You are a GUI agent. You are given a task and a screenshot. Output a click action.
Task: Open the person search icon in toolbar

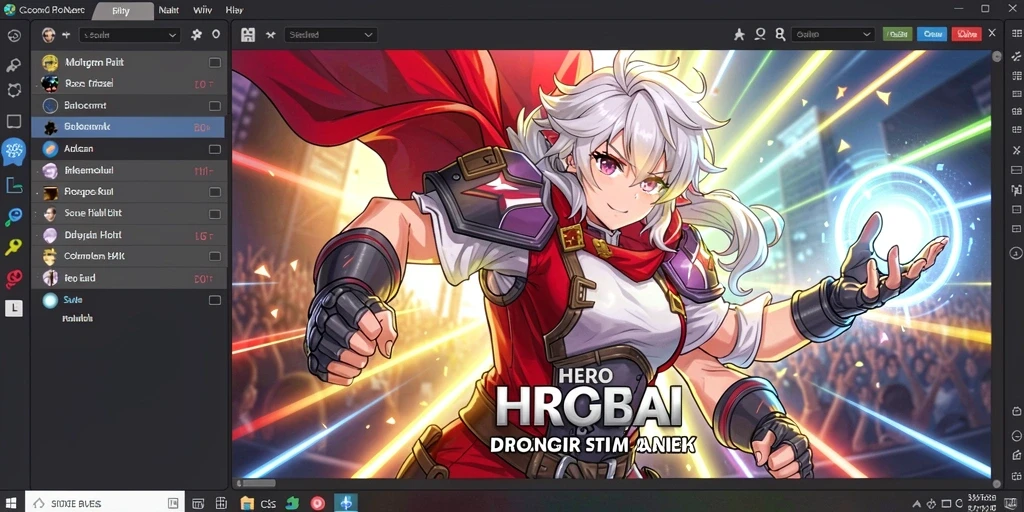(x=780, y=35)
